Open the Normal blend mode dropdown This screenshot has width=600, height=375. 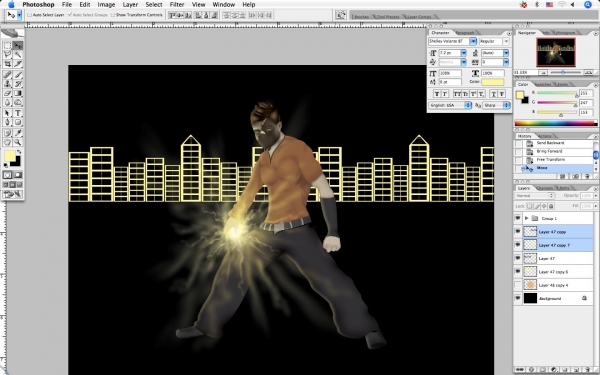[x=535, y=196]
